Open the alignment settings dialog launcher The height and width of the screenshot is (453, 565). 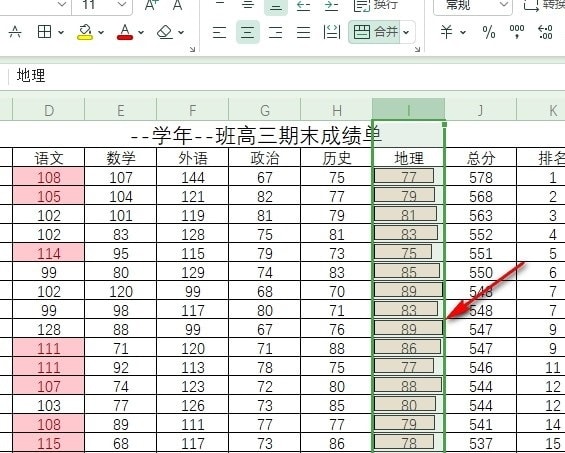(x=417, y=49)
